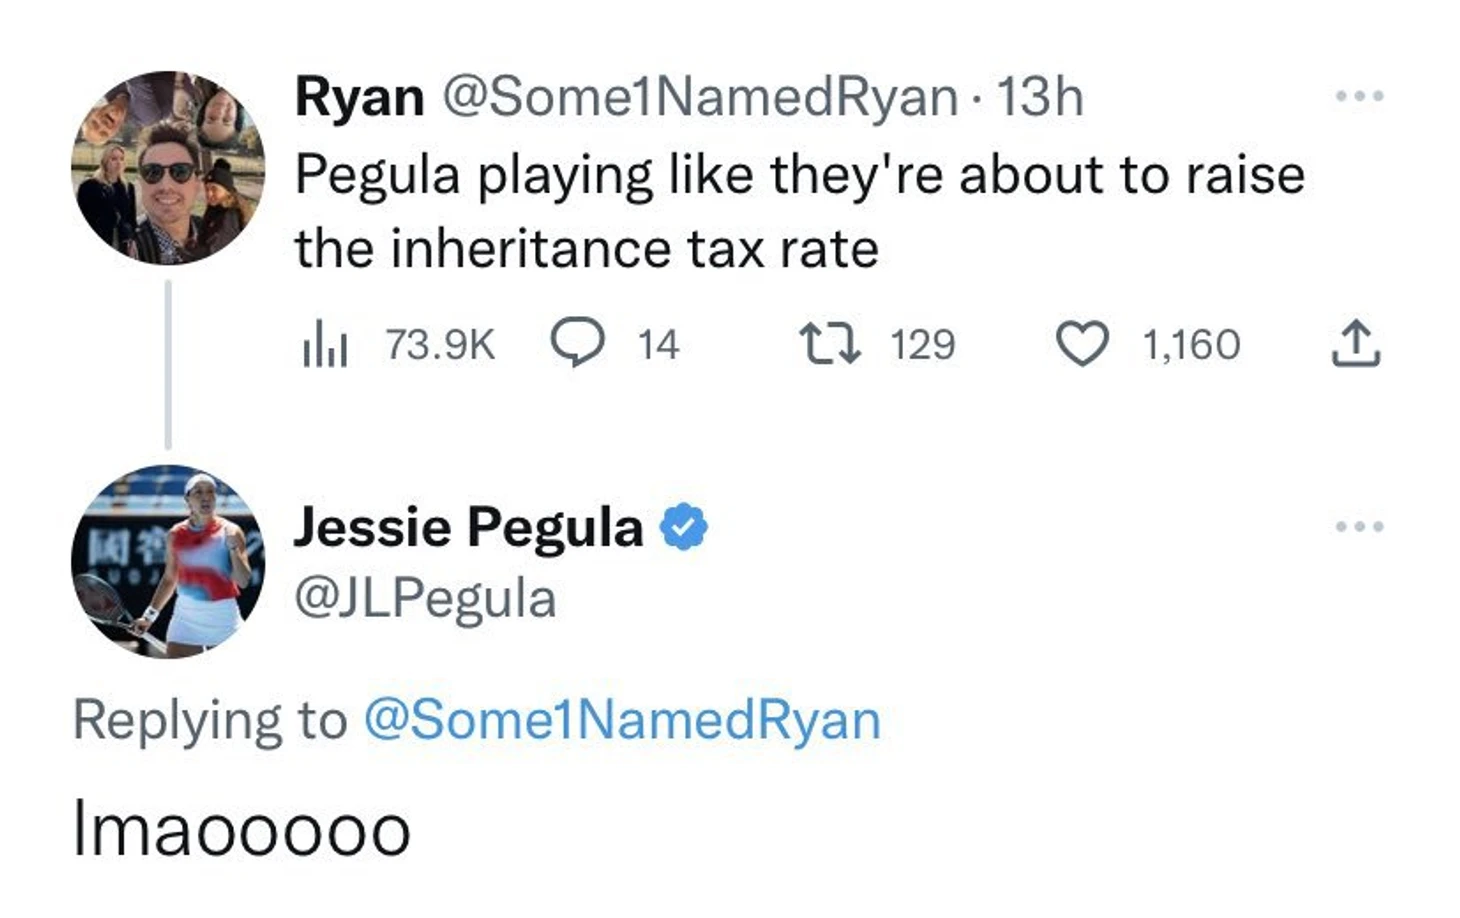Open more options on Jessie Pegula's reply
Viewport: 1460px width, 918px height.
[1359, 526]
